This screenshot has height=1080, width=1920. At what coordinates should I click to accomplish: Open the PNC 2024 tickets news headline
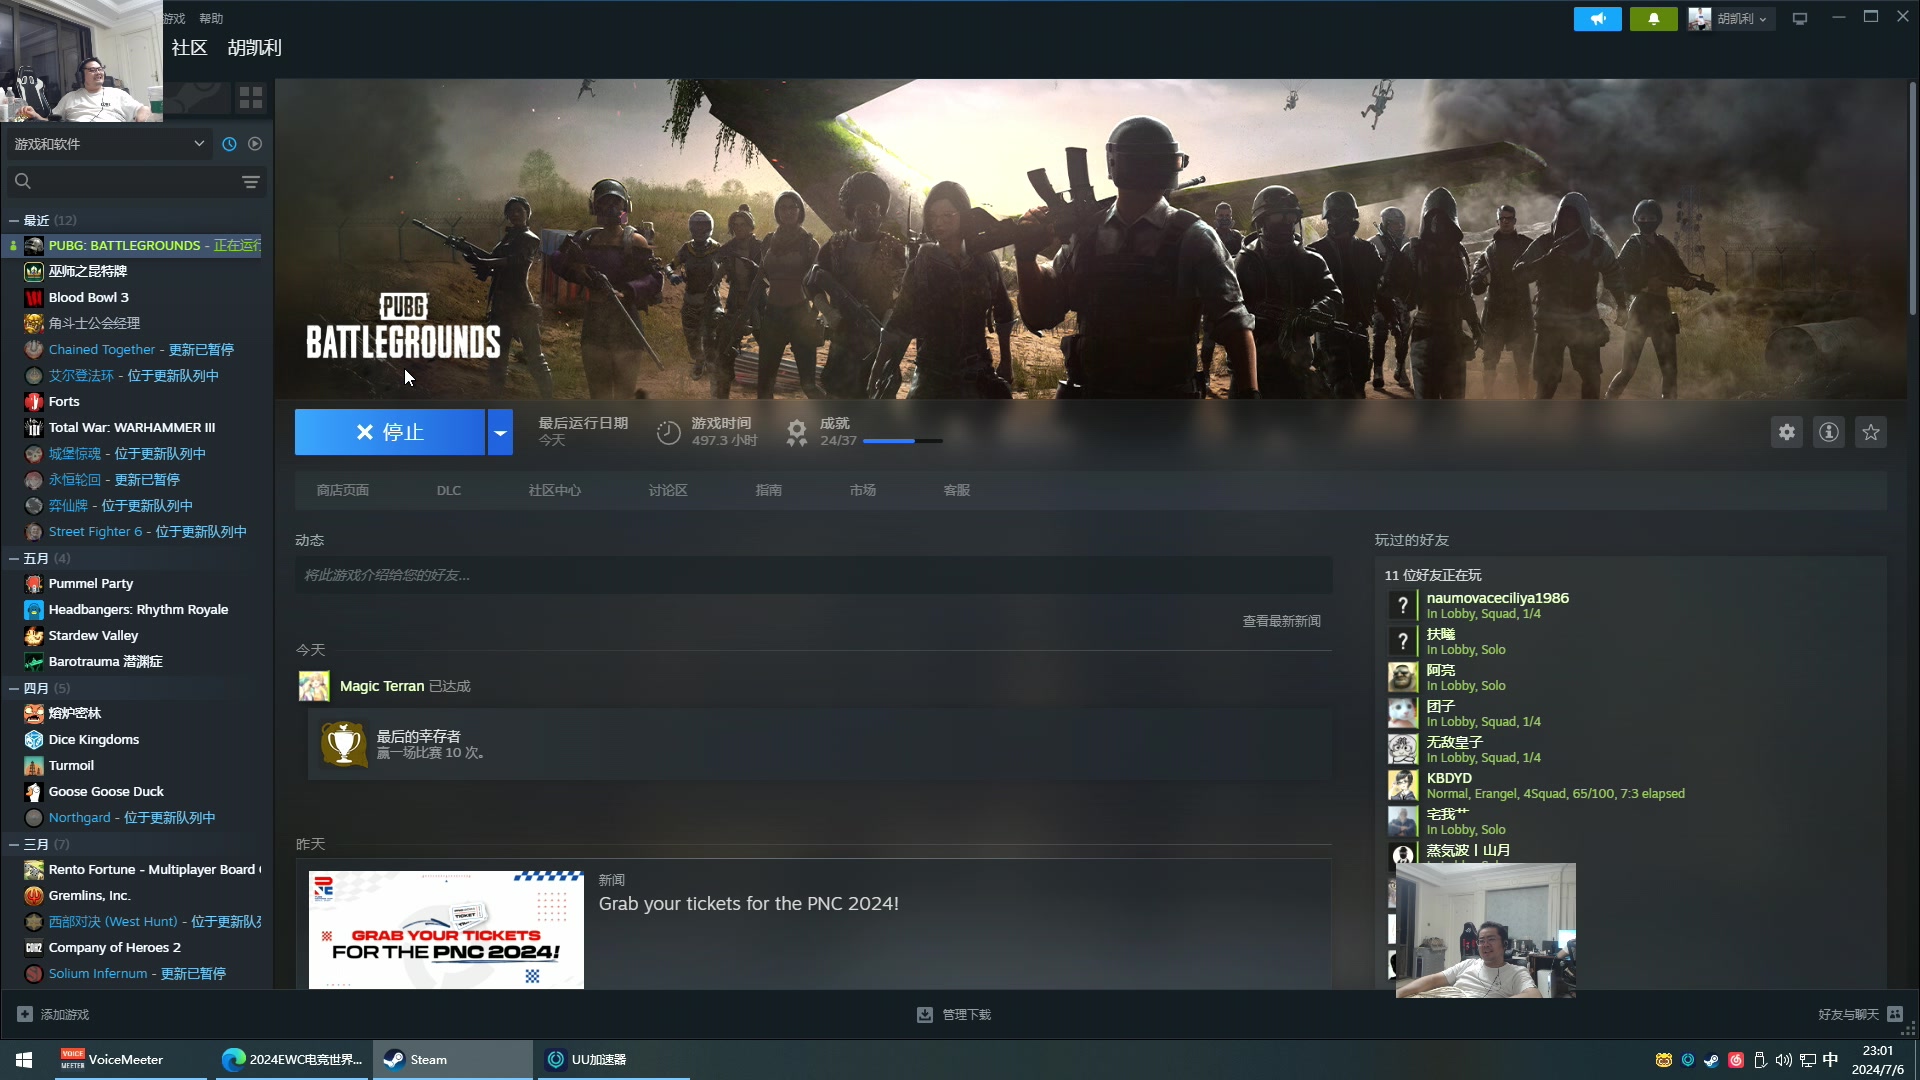[749, 904]
